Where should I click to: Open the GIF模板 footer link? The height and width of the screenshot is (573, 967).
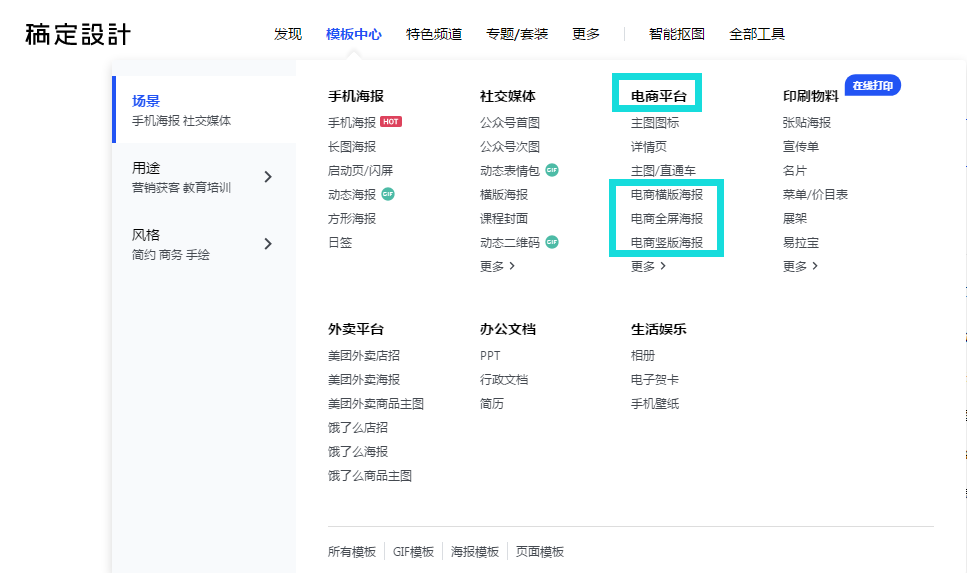tap(413, 552)
